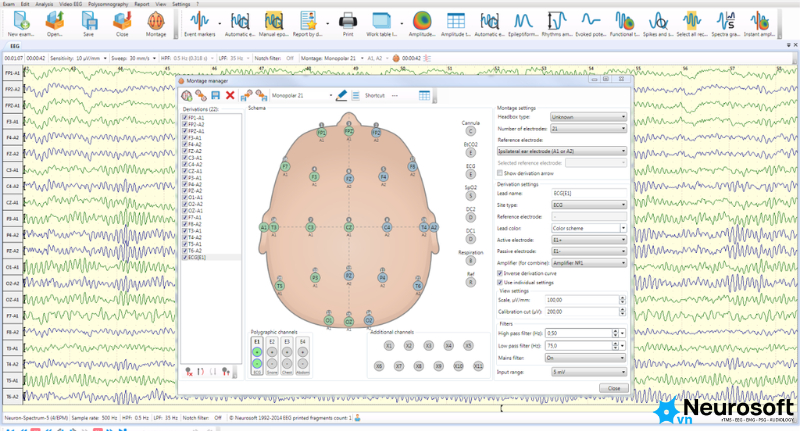Launch the Evoked potentials tool icon
The image size is (800, 431).
pos(590,23)
